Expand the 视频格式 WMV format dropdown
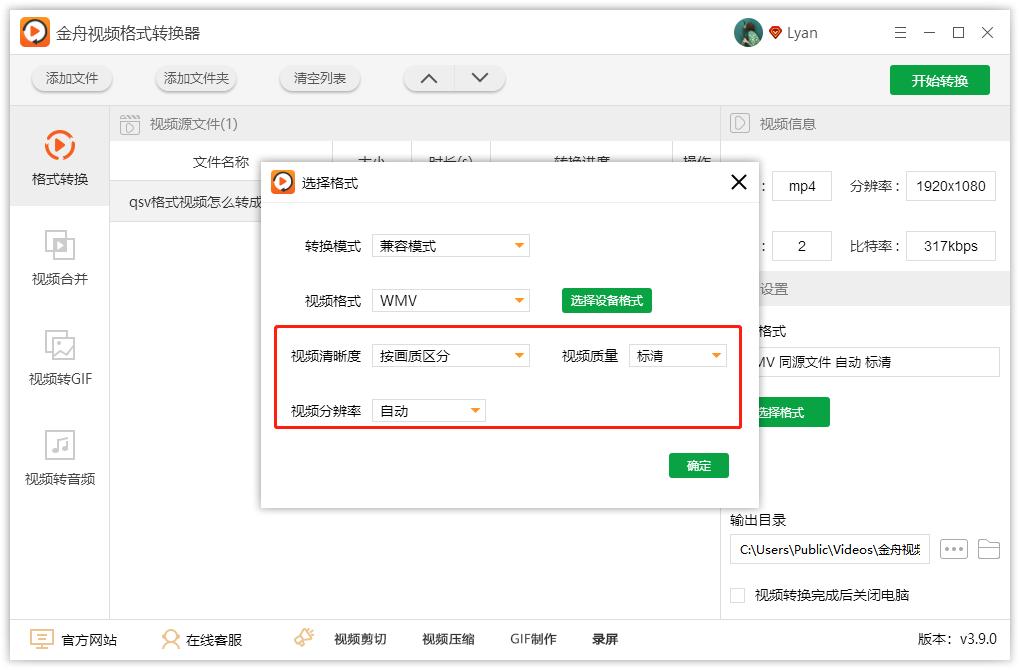The image size is (1020, 670). [450, 299]
